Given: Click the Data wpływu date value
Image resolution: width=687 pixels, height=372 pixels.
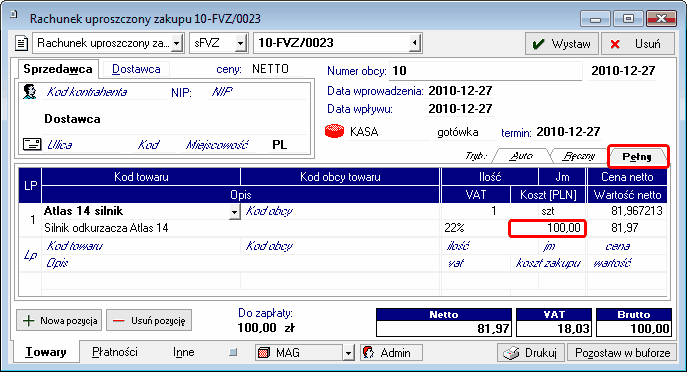Looking at the screenshot, I should (460, 109).
